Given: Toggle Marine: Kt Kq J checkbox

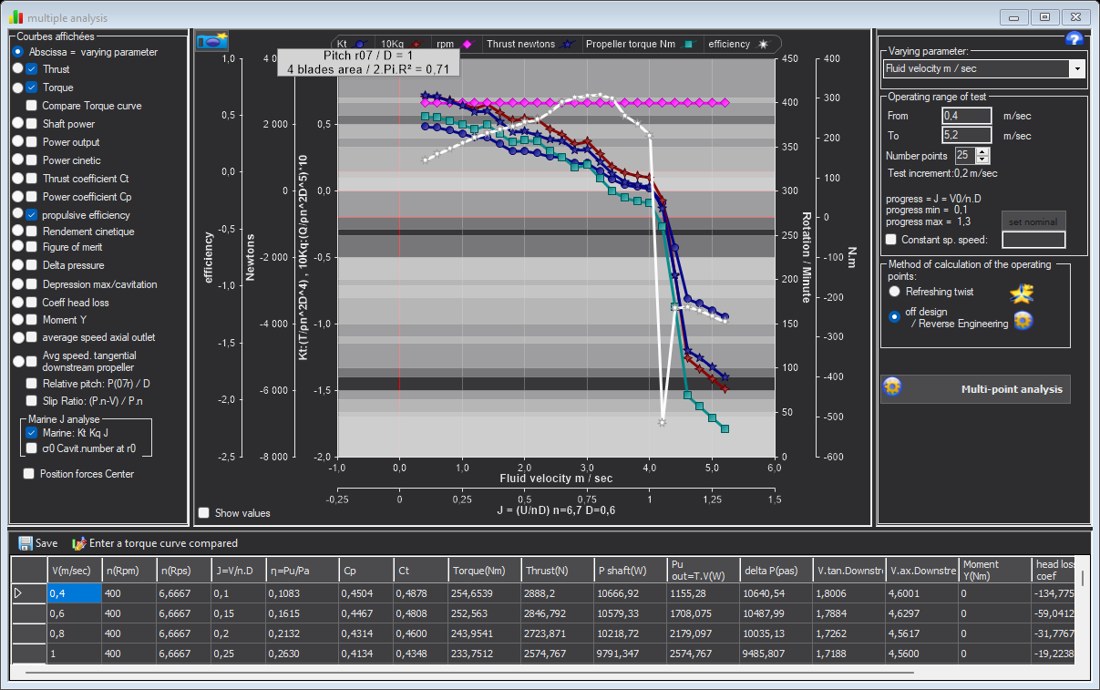Looking at the screenshot, I should (32, 433).
